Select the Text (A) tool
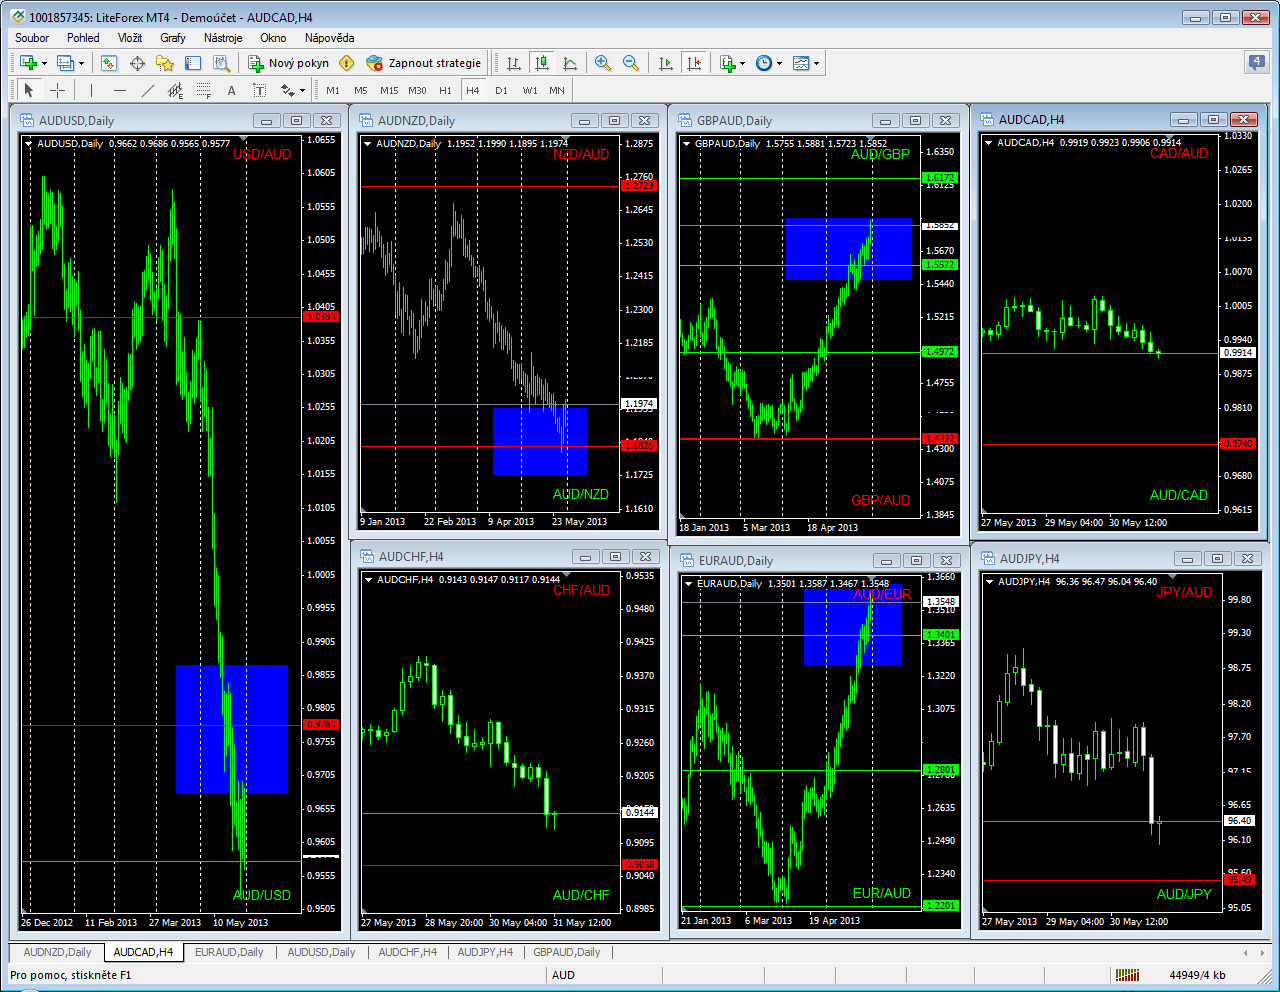The width and height of the screenshot is (1280, 992). point(231,90)
